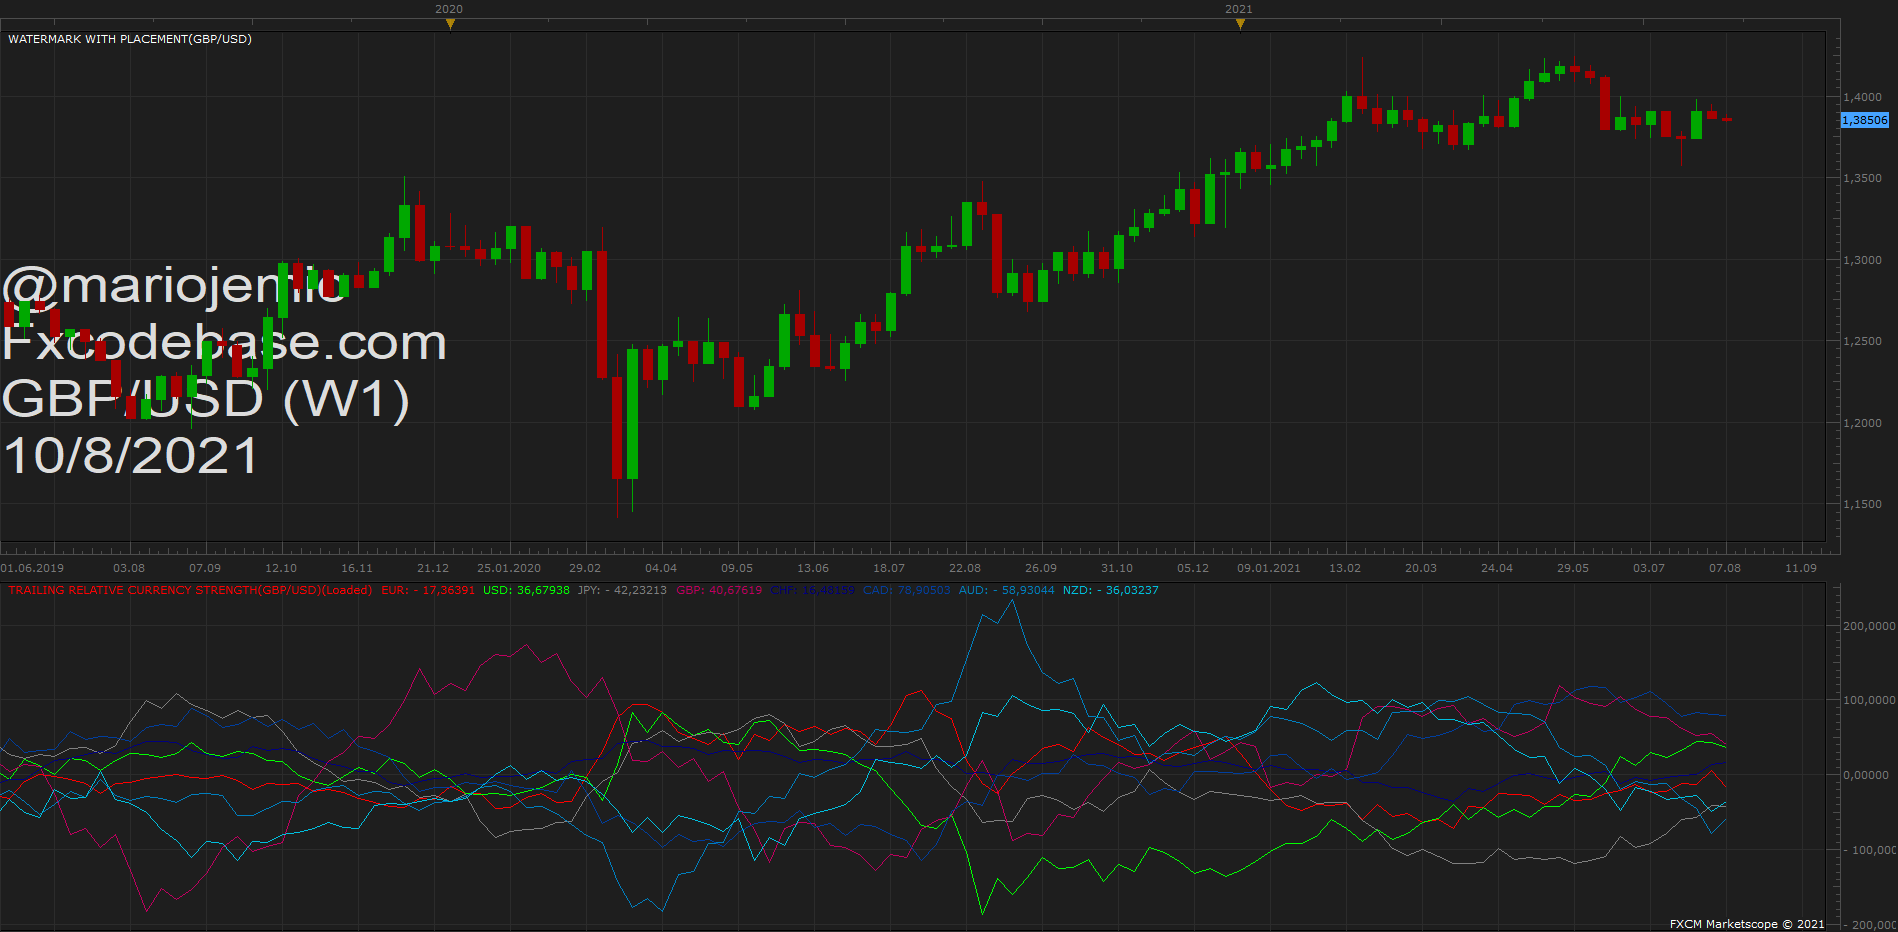The image size is (1898, 932).
Task: Click the 05.12 date axis label
Action: (1193, 568)
